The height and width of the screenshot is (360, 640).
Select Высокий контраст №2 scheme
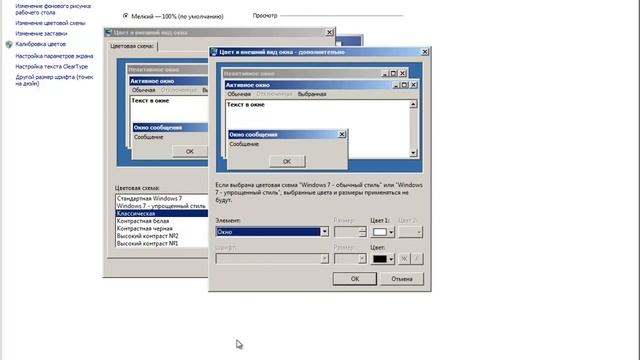pos(147,236)
